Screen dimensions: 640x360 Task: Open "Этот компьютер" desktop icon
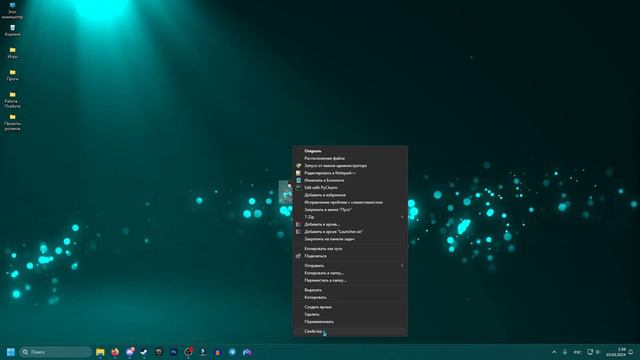[12, 11]
